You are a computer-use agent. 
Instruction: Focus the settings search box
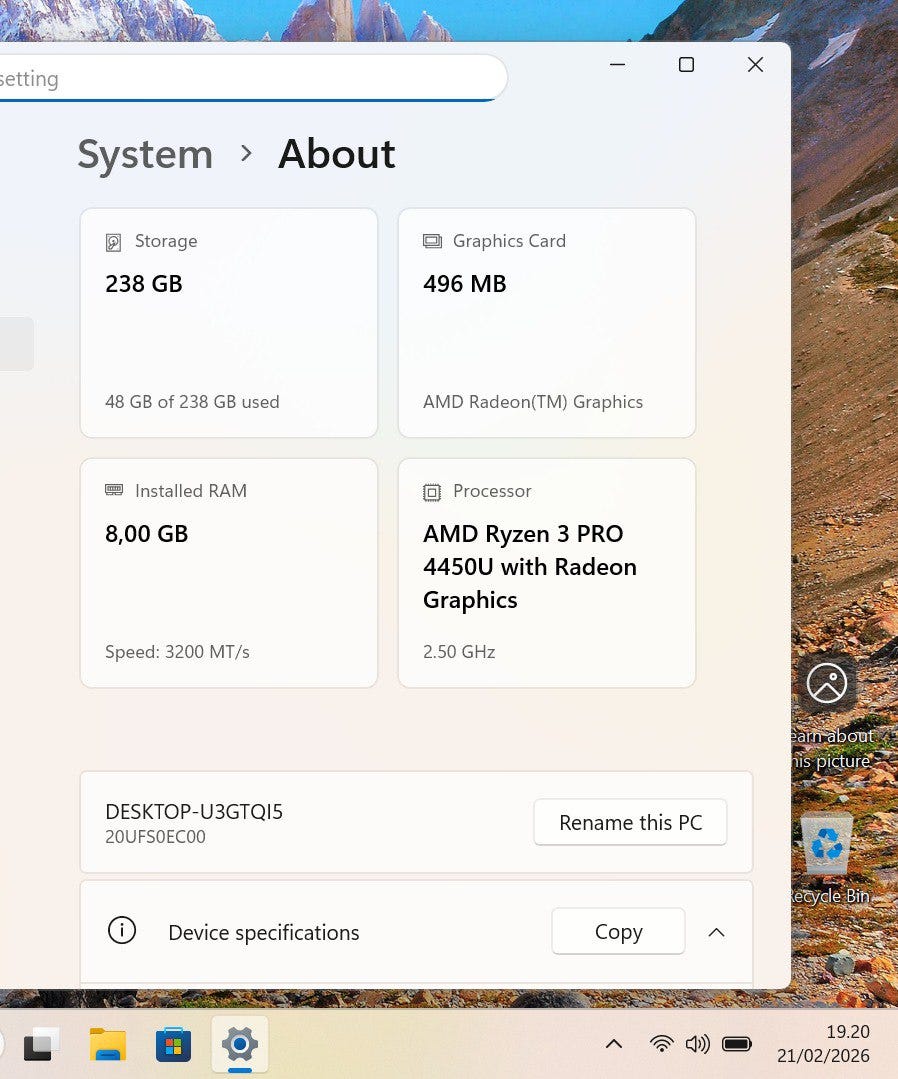250,79
